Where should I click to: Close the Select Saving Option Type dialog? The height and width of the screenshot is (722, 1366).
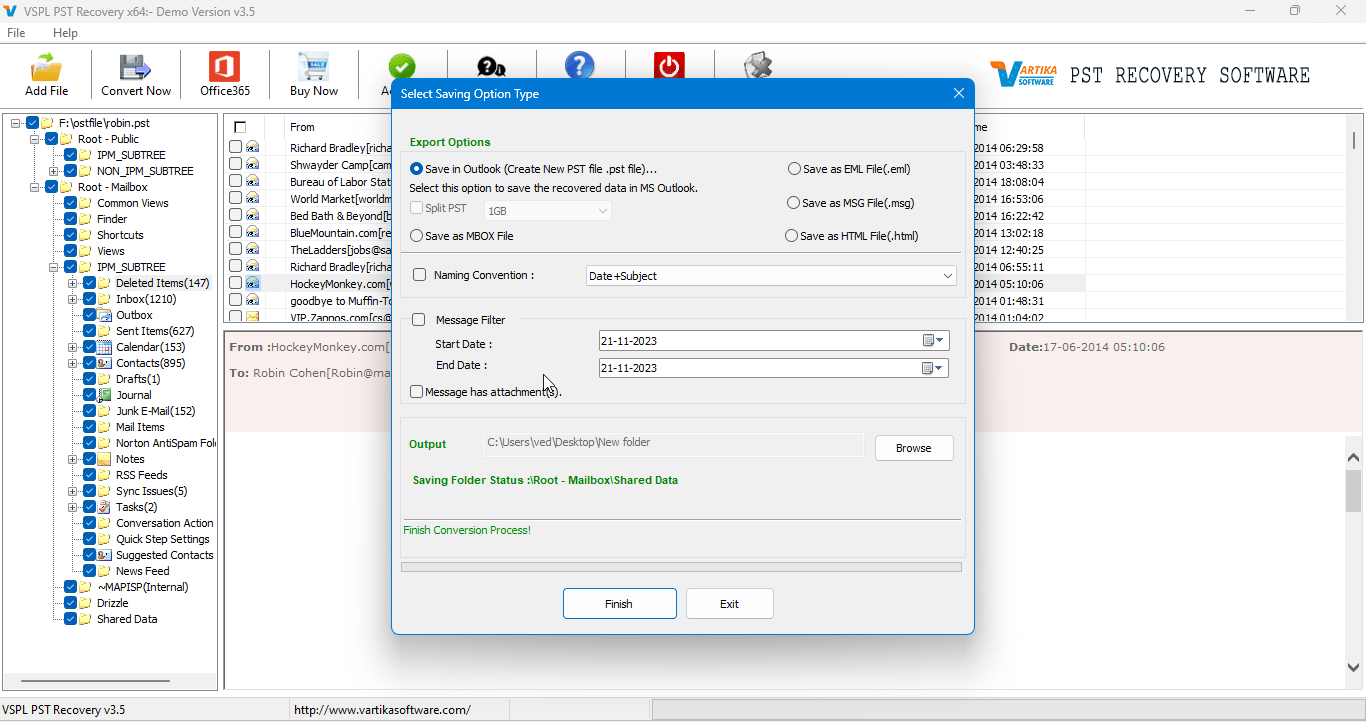pyautogui.click(x=958, y=93)
